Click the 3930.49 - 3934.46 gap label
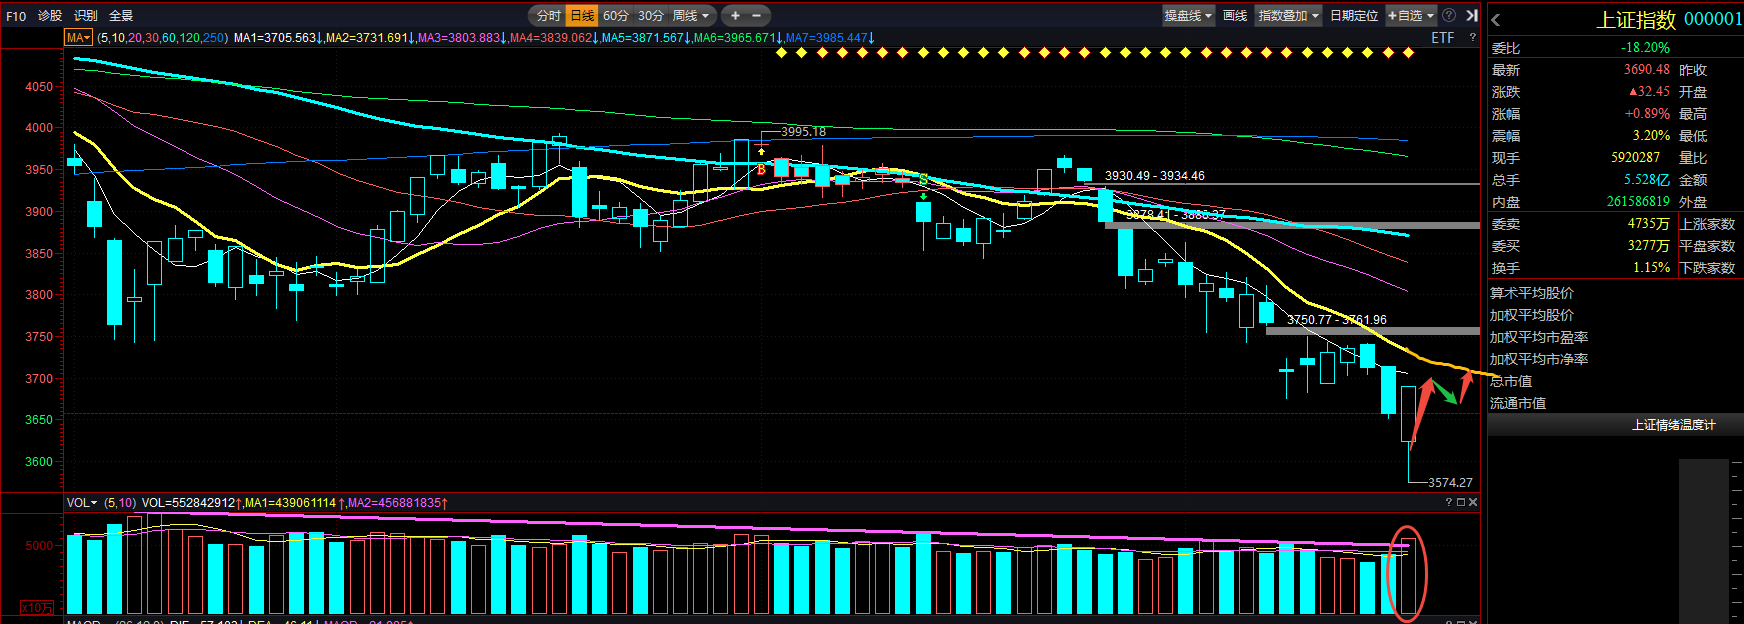Screen dimensions: 1744x624 [1155, 176]
